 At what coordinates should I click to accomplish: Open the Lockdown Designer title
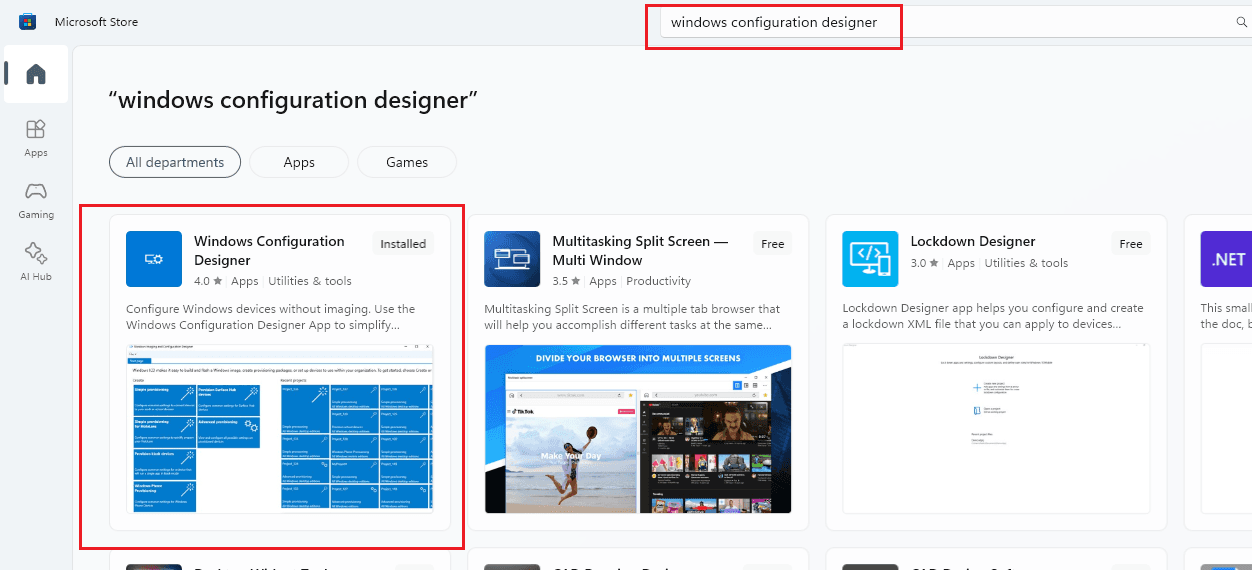[973, 241]
